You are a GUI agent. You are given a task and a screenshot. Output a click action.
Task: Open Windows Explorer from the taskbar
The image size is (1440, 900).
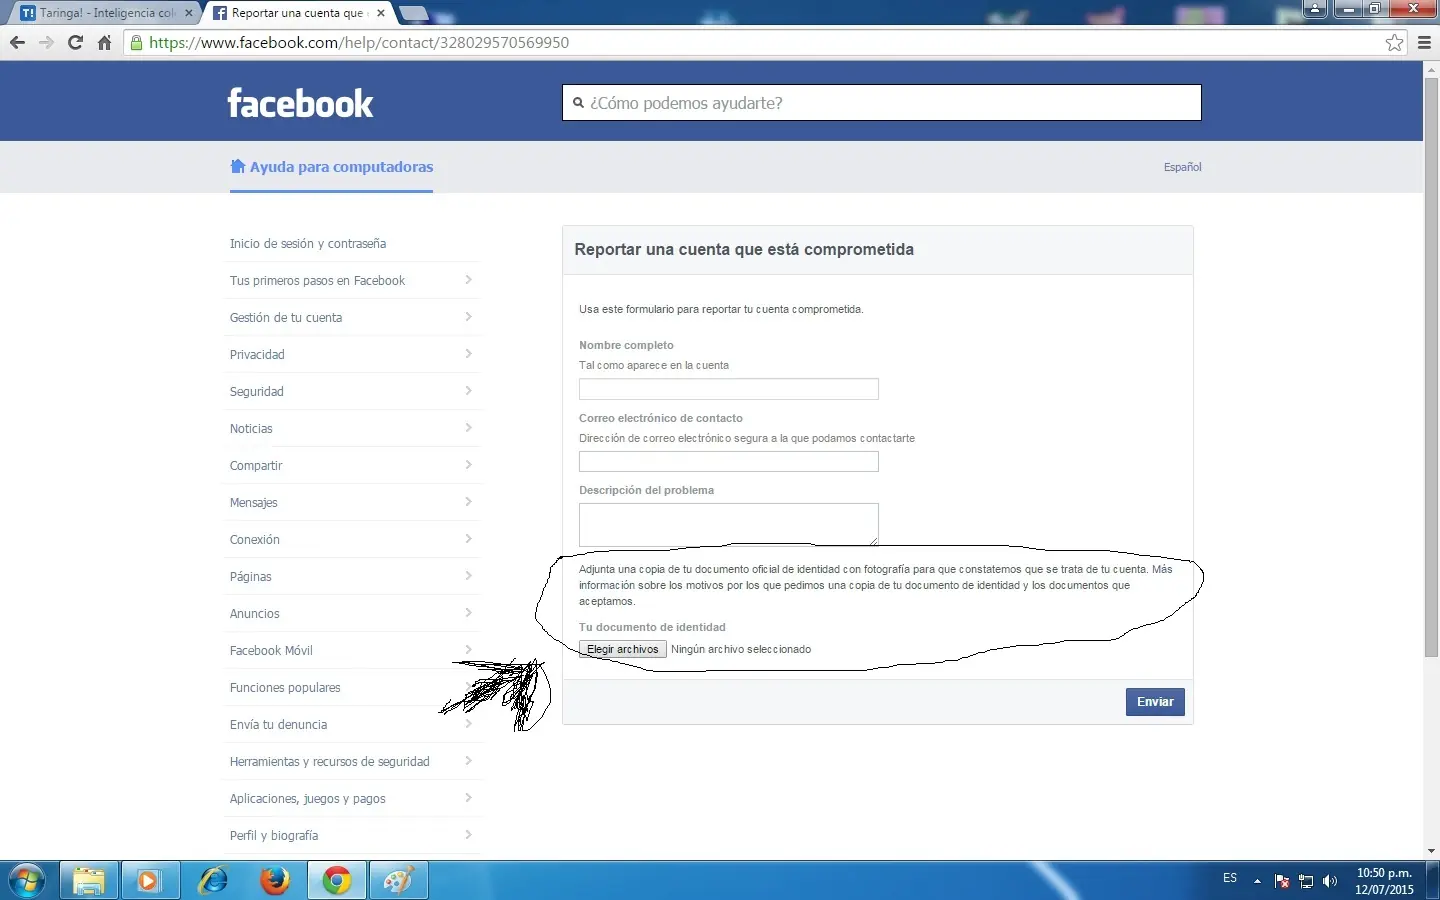pyautogui.click(x=89, y=881)
